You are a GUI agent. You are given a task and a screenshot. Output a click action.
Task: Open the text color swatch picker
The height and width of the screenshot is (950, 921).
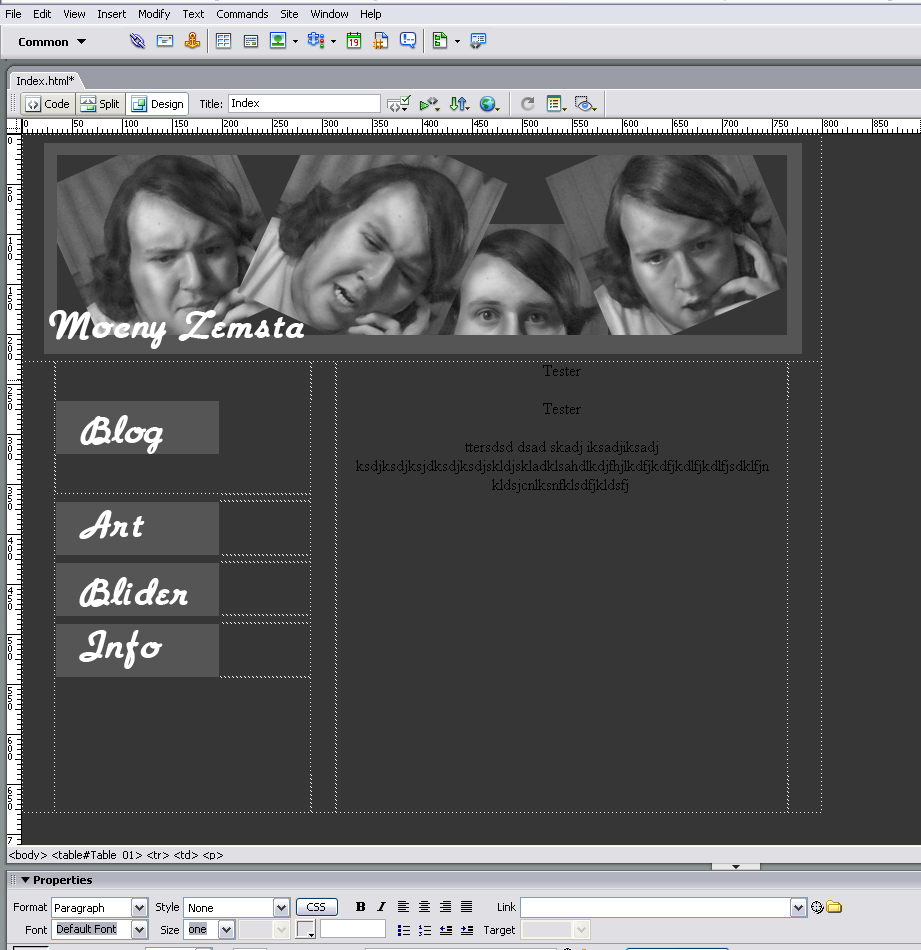(x=305, y=929)
